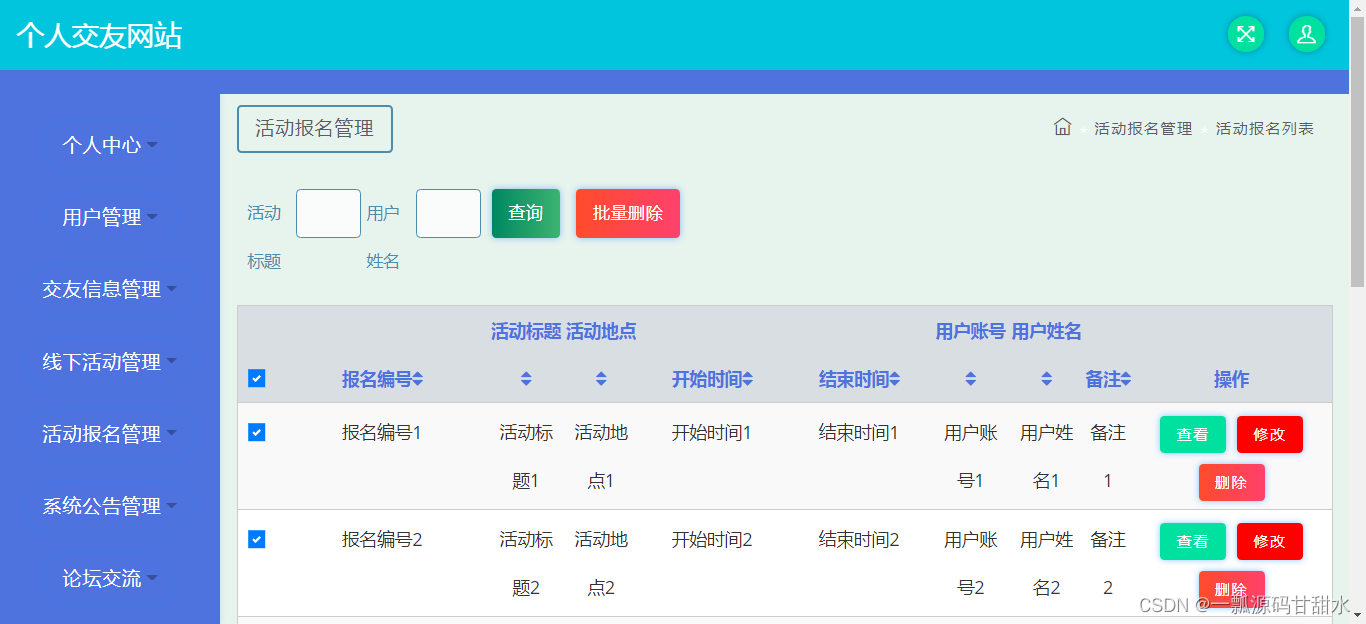Image resolution: width=1366 pixels, height=624 pixels.
Task: Focus the 用户姓名 search input field
Action: pos(448,213)
